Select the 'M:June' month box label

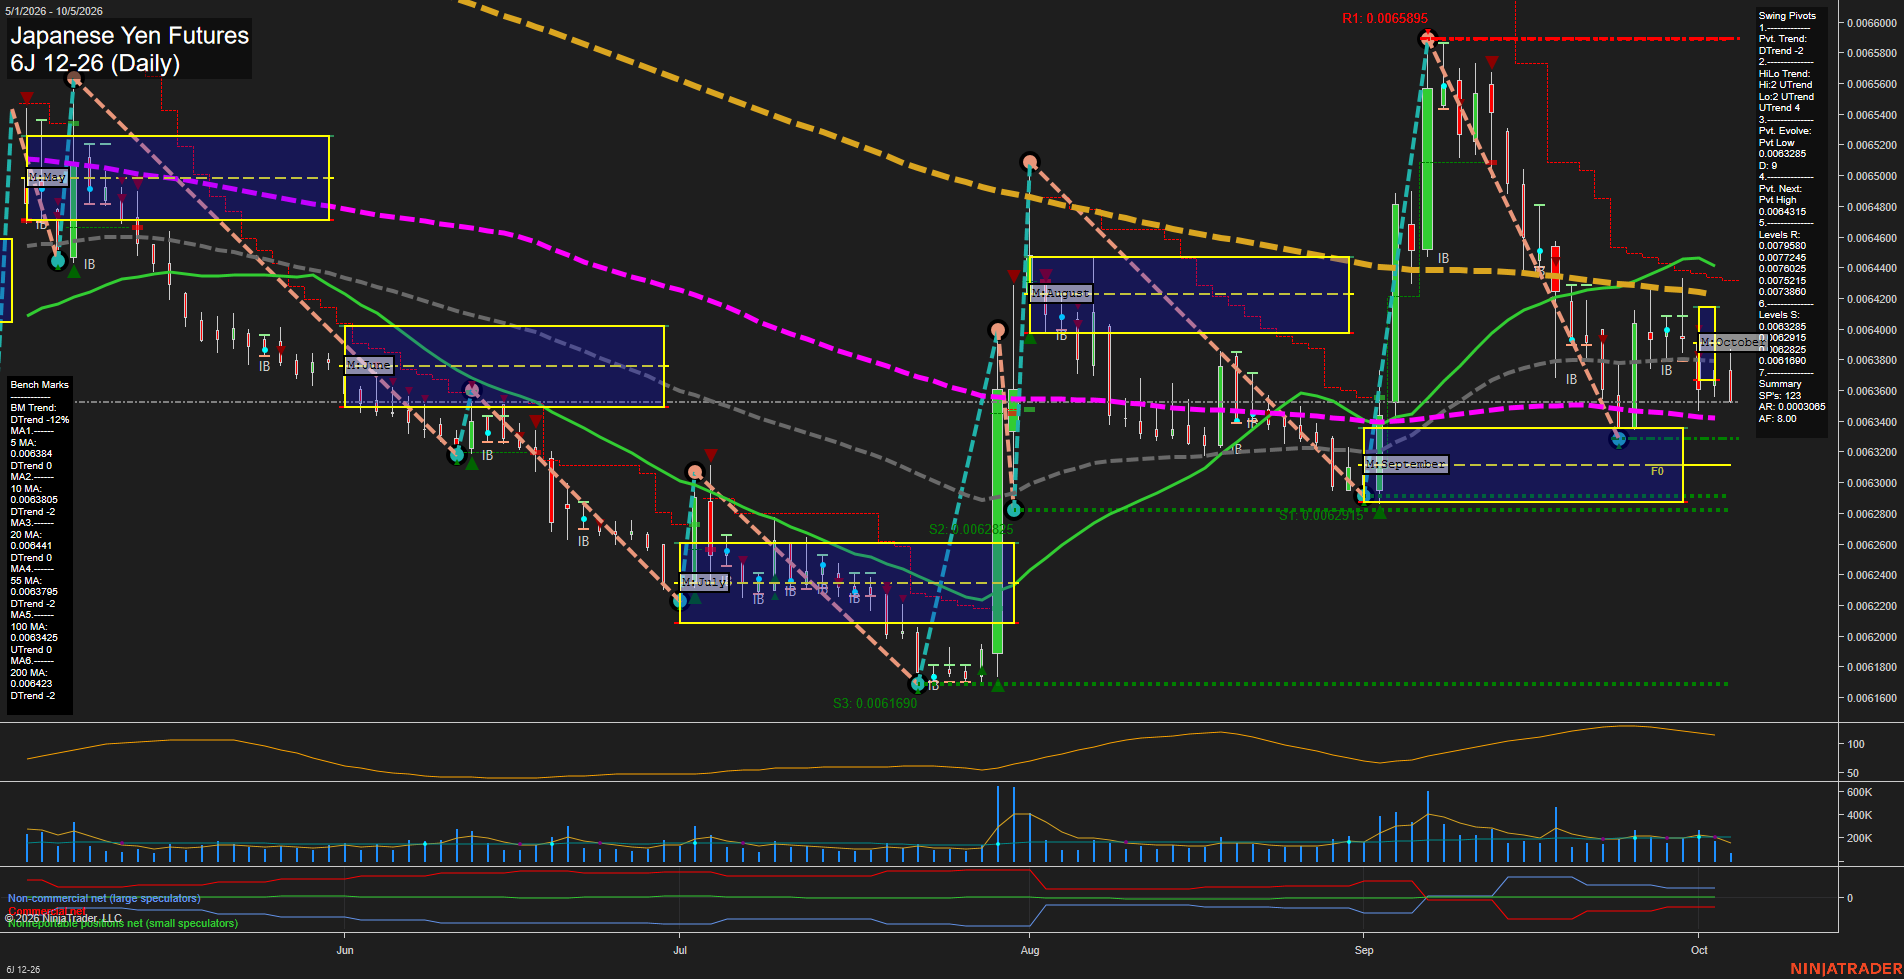(368, 365)
